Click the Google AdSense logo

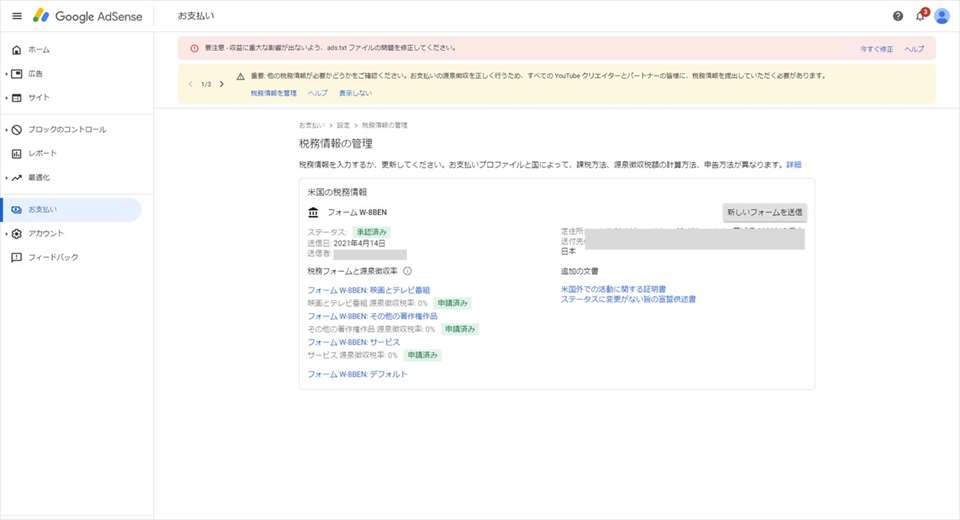click(88, 16)
